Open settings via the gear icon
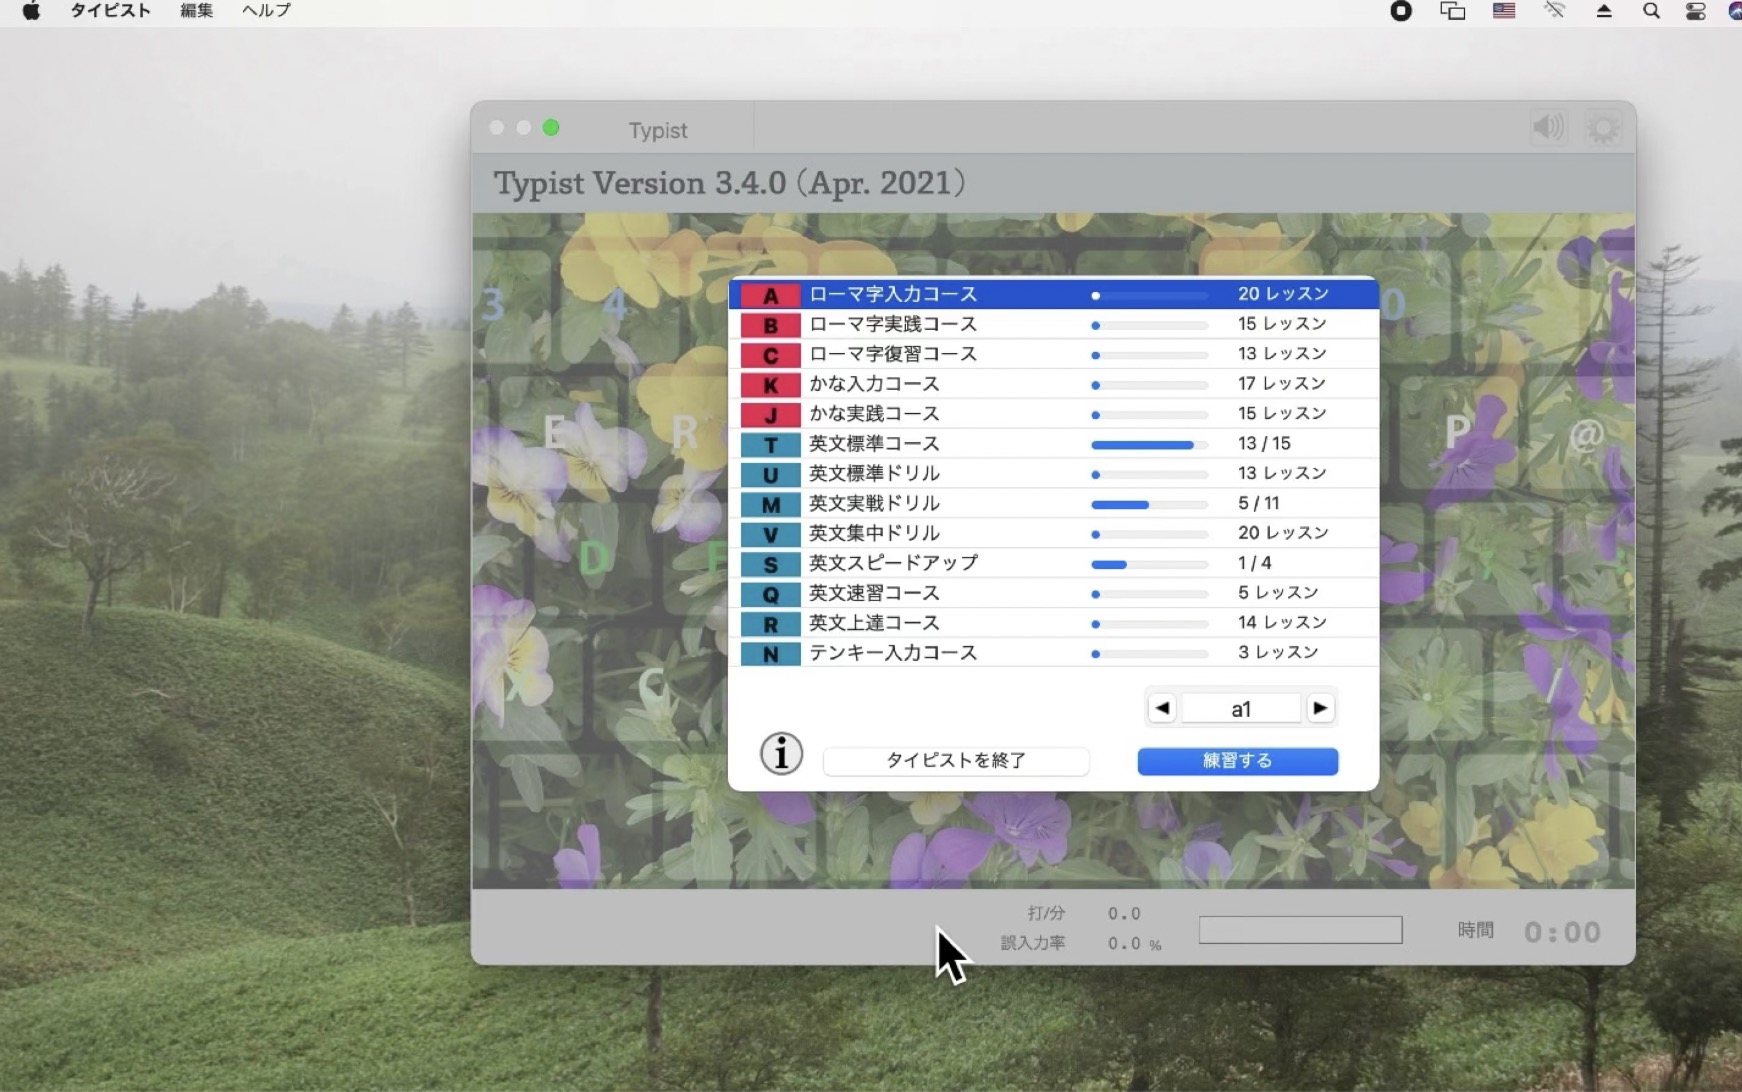Image resolution: width=1742 pixels, height=1092 pixels. click(1603, 128)
